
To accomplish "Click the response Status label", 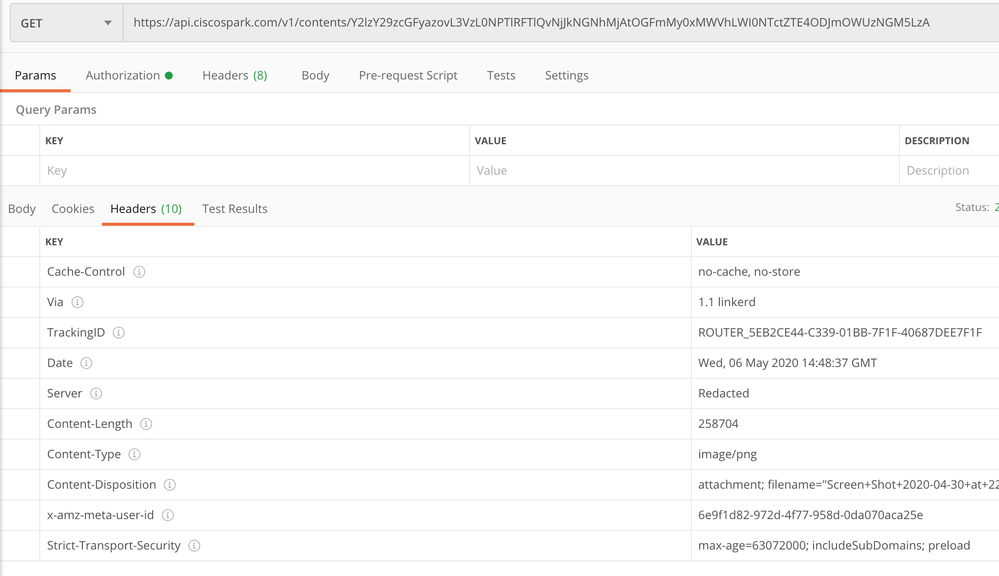I will [x=972, y=207].
